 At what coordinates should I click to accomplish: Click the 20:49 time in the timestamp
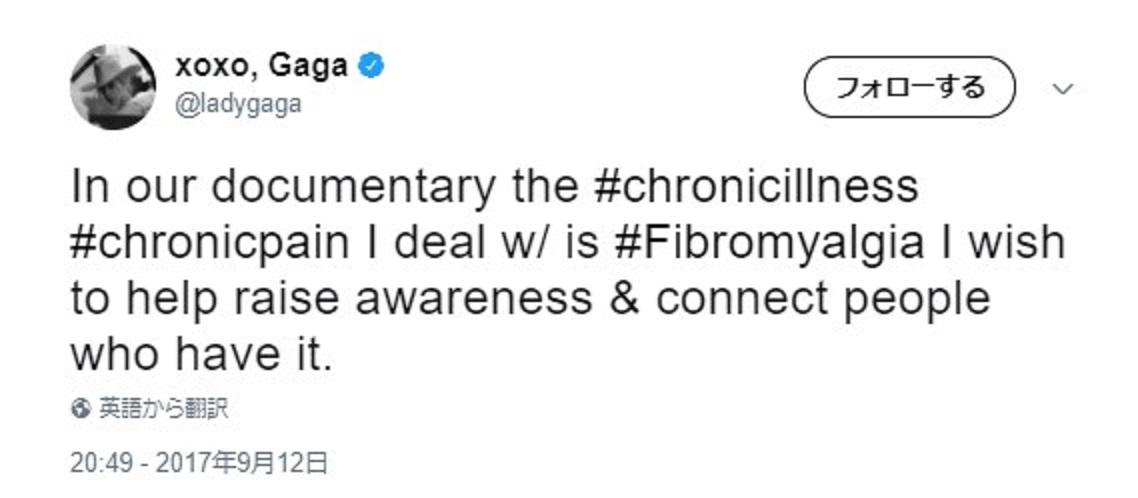[95, 463]
